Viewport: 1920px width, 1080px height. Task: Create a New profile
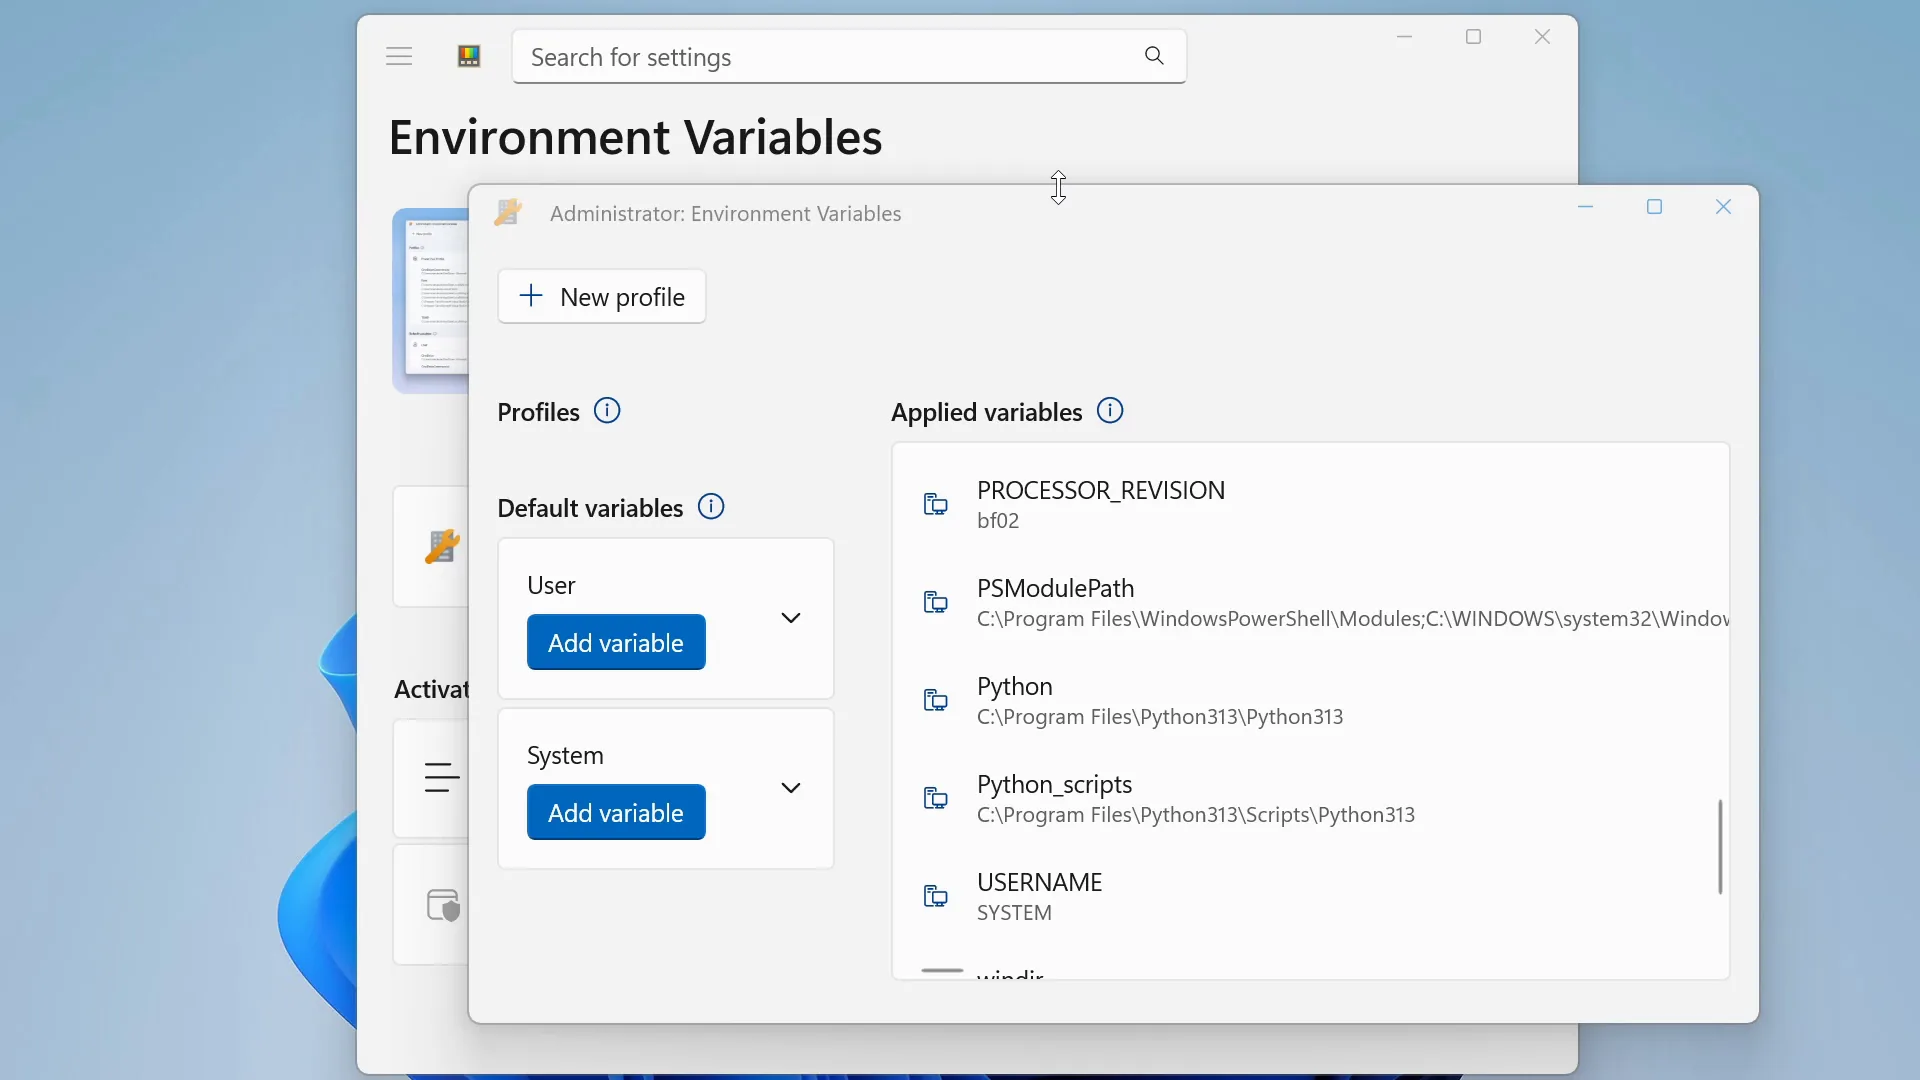click(602, 297)
